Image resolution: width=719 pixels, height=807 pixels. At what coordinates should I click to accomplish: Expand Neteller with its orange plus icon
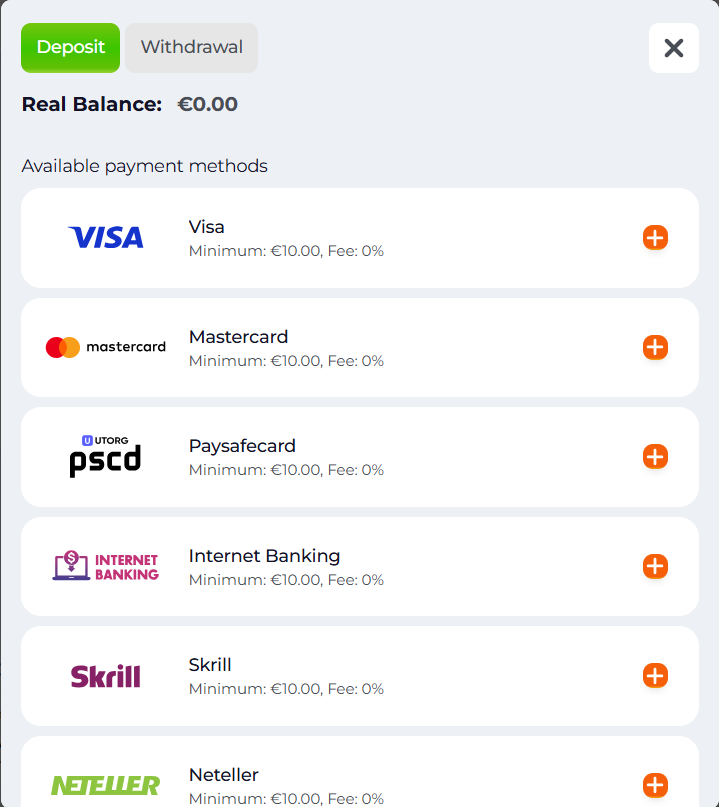[x=655, y=785]
